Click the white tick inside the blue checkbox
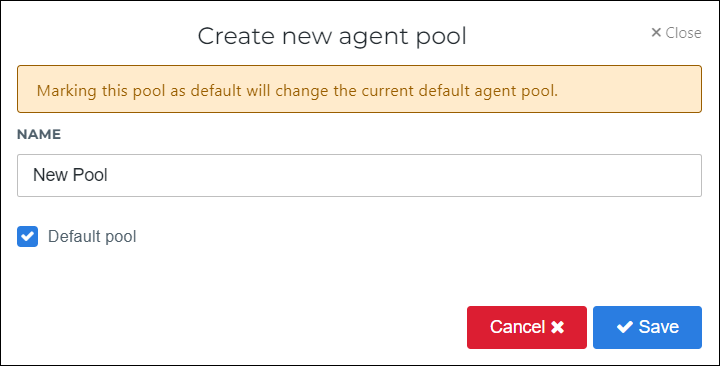The width and height of the screenshot is (720, 366). tap(28, 236)
